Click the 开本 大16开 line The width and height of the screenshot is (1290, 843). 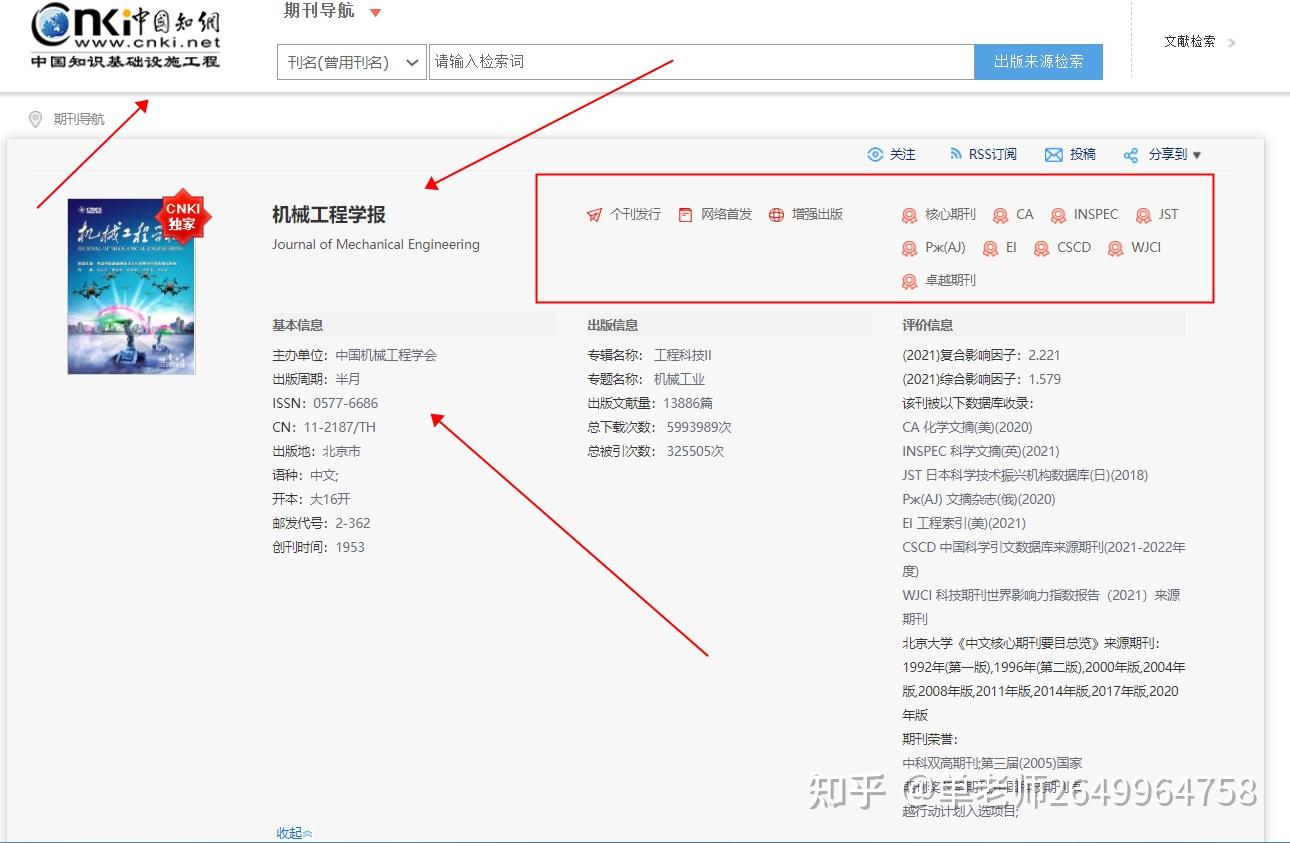(311, 499)
